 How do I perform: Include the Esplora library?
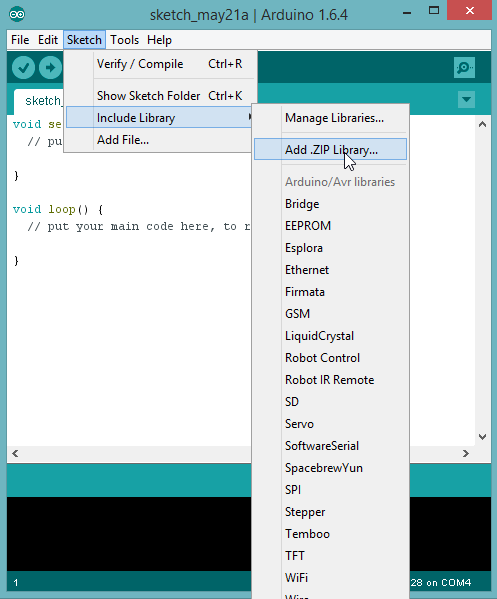[330, 248]
